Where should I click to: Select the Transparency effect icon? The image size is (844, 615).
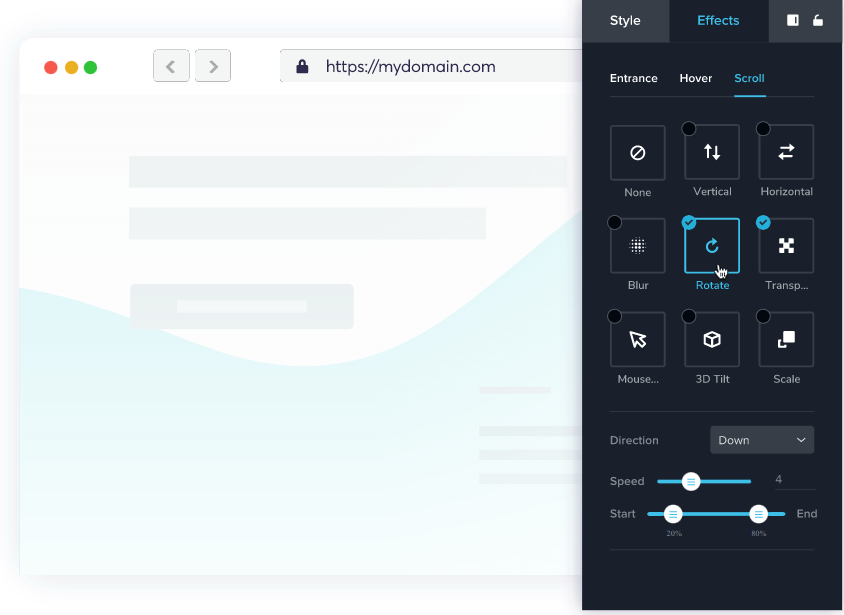(786, 246)
